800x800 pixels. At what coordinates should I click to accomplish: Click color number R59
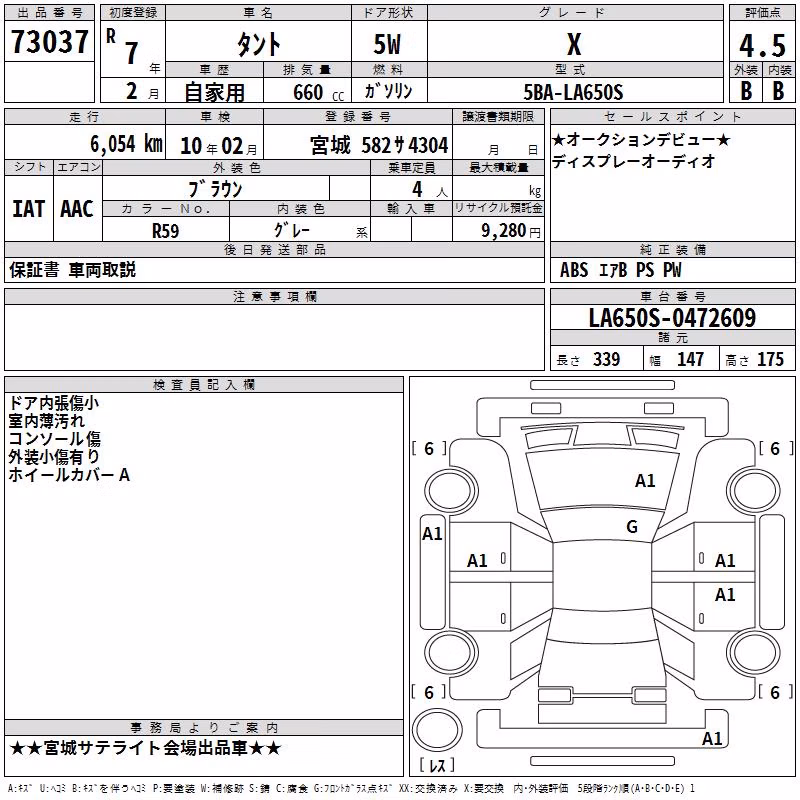coord(166,231)
